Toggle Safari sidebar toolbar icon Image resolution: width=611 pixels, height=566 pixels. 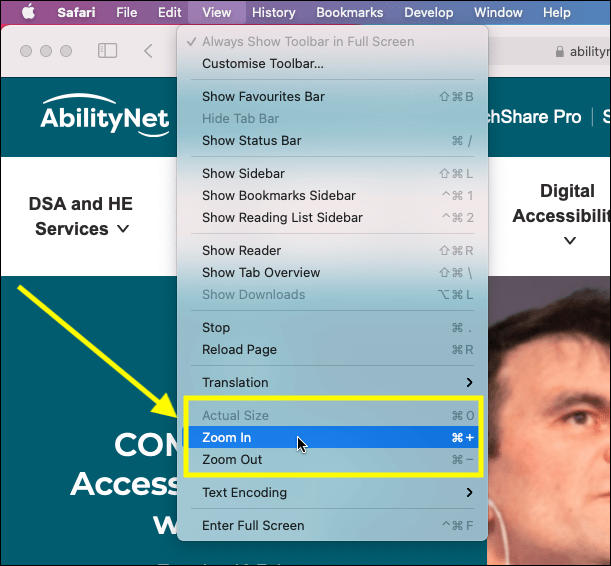pyautogui.click(x=107, y=51)
